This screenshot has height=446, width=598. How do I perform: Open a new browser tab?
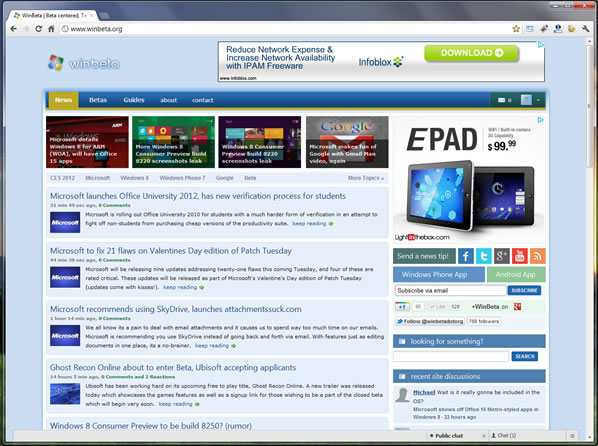pos(104,16)
